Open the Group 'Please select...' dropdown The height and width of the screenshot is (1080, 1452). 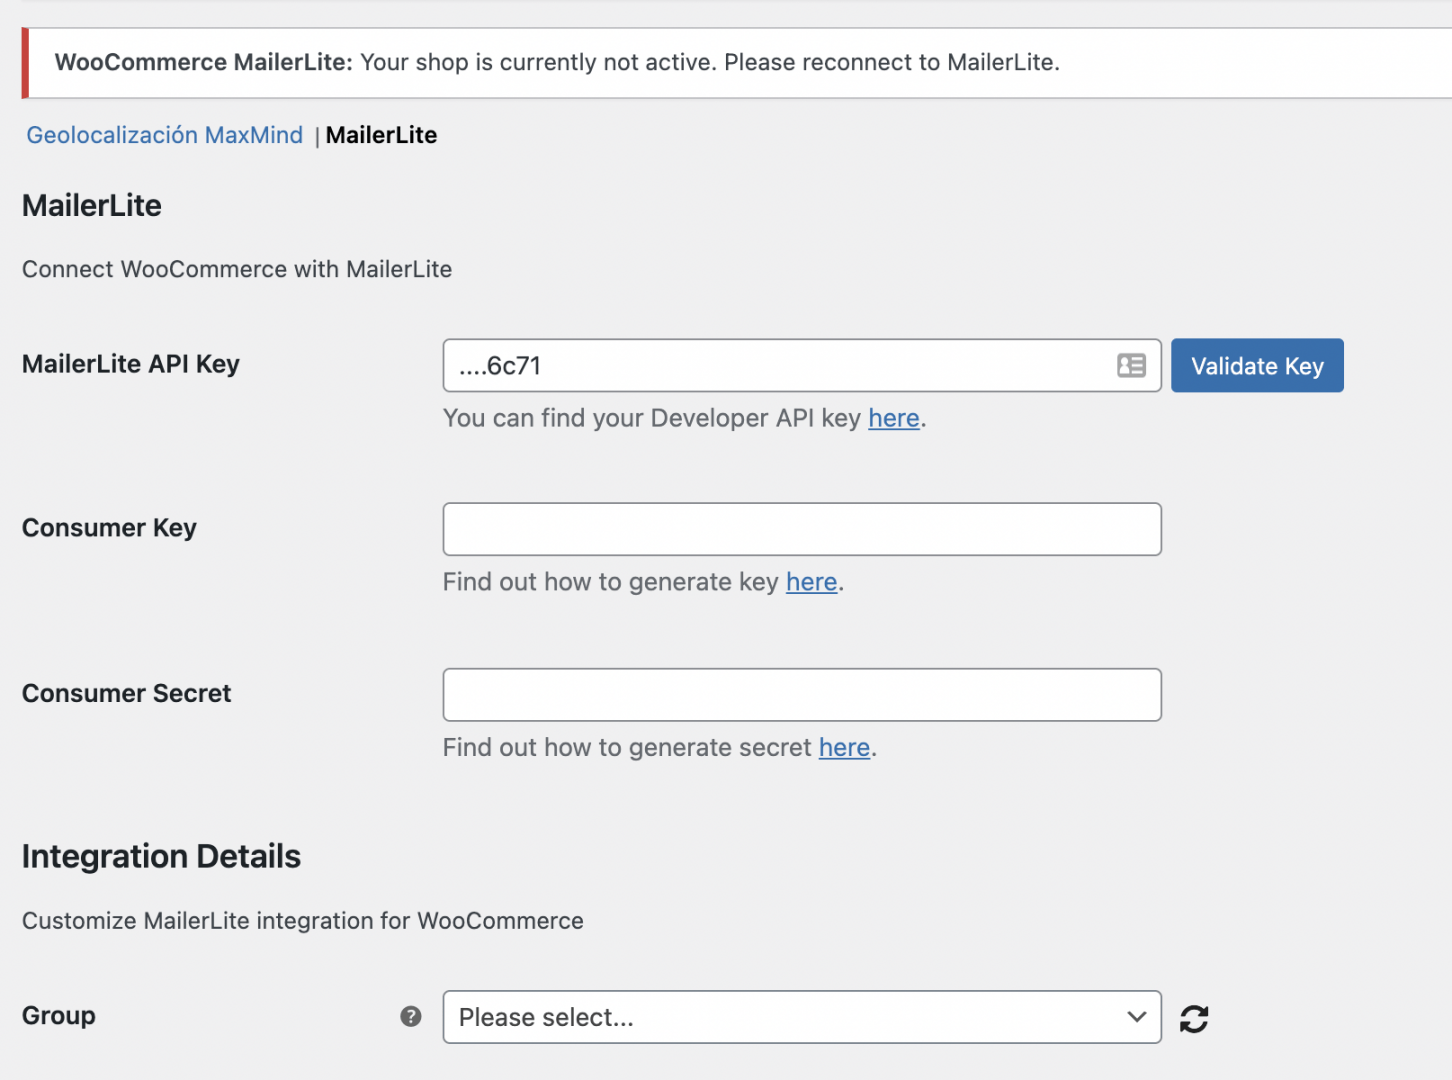point(802,1017)
